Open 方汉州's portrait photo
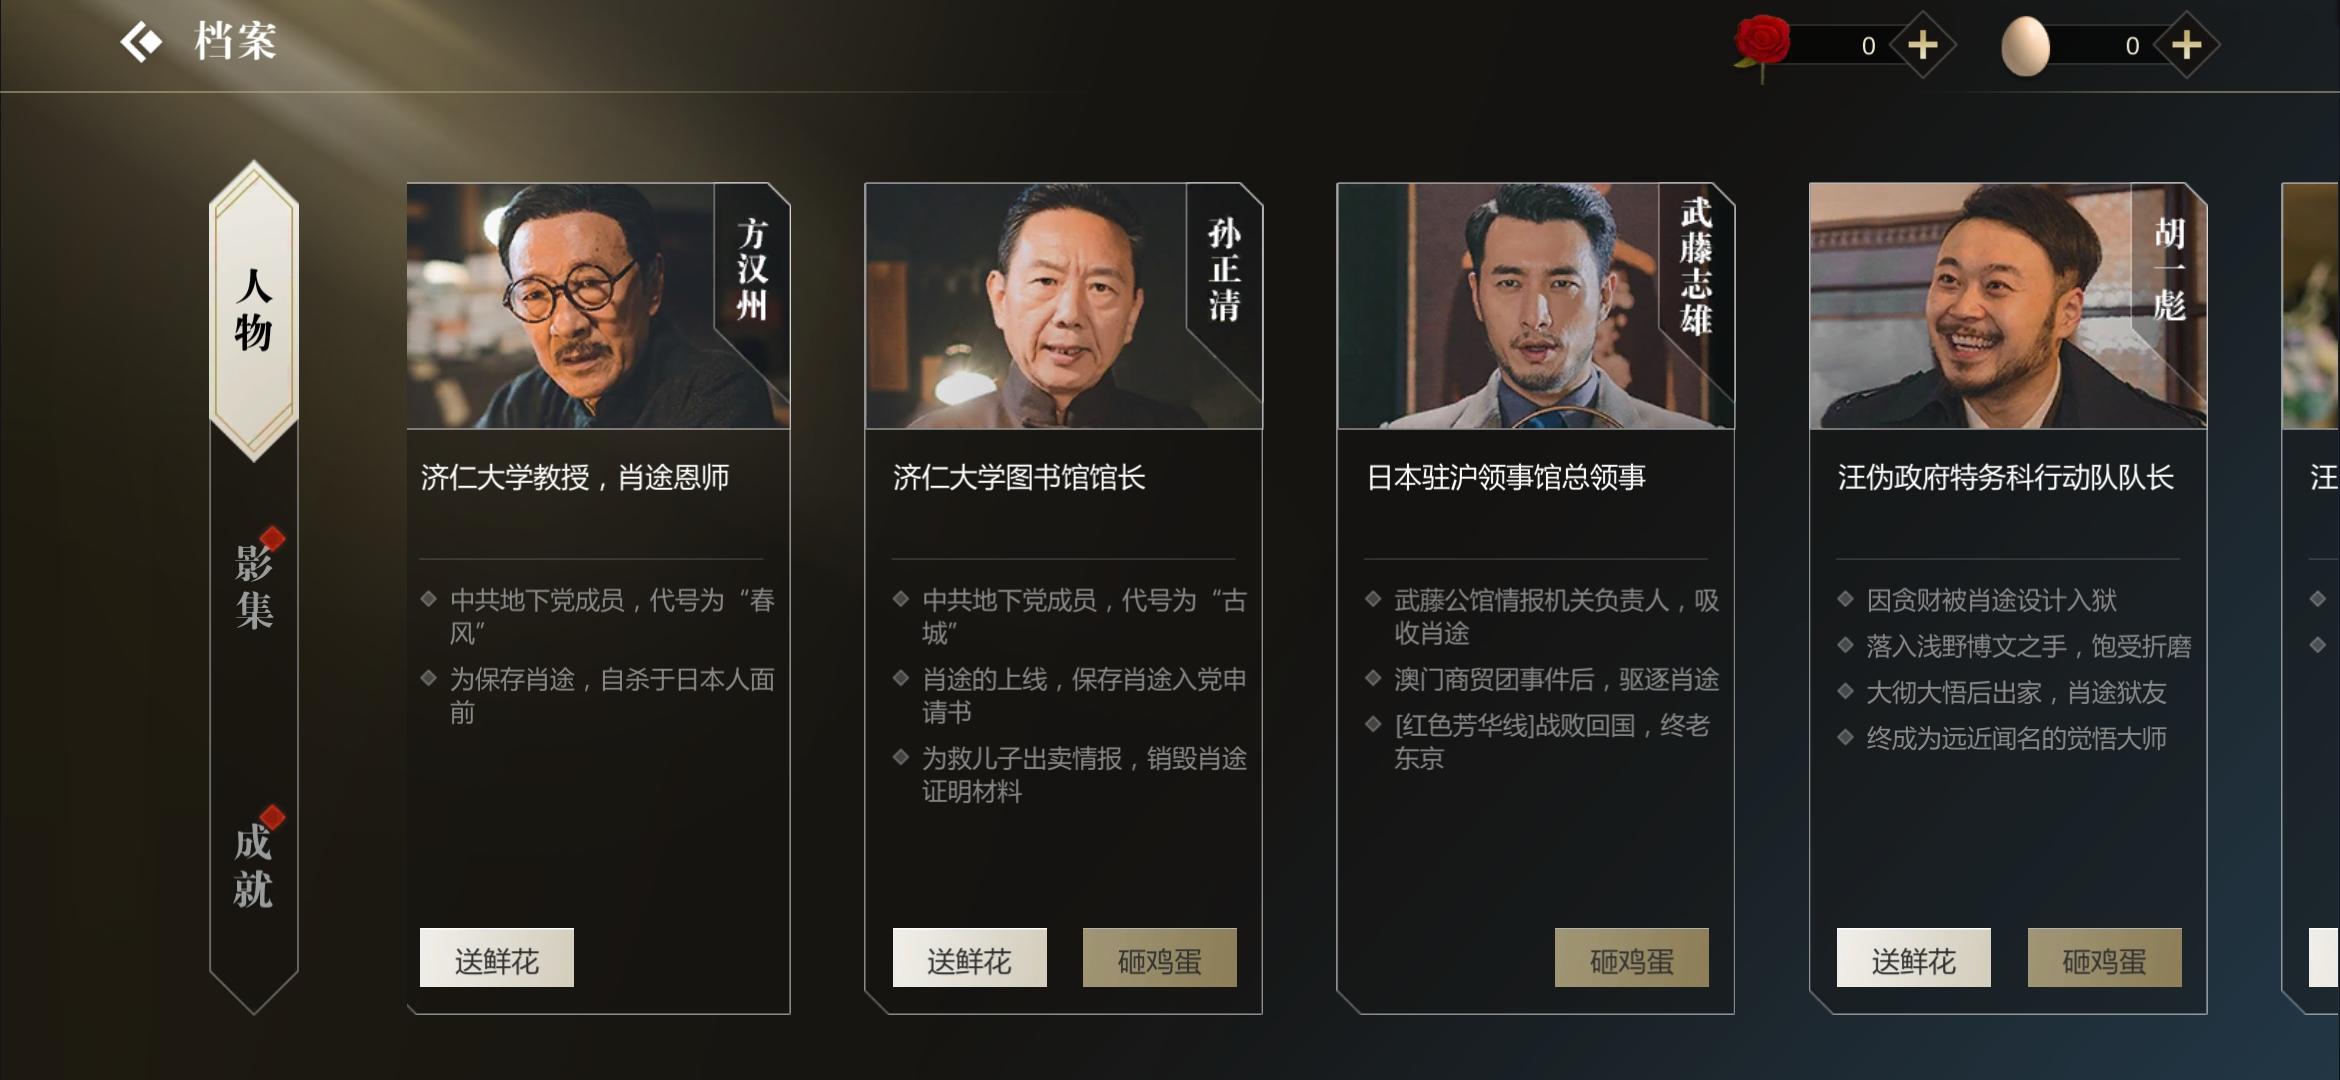2340x1080 pixels. (598, 306)
